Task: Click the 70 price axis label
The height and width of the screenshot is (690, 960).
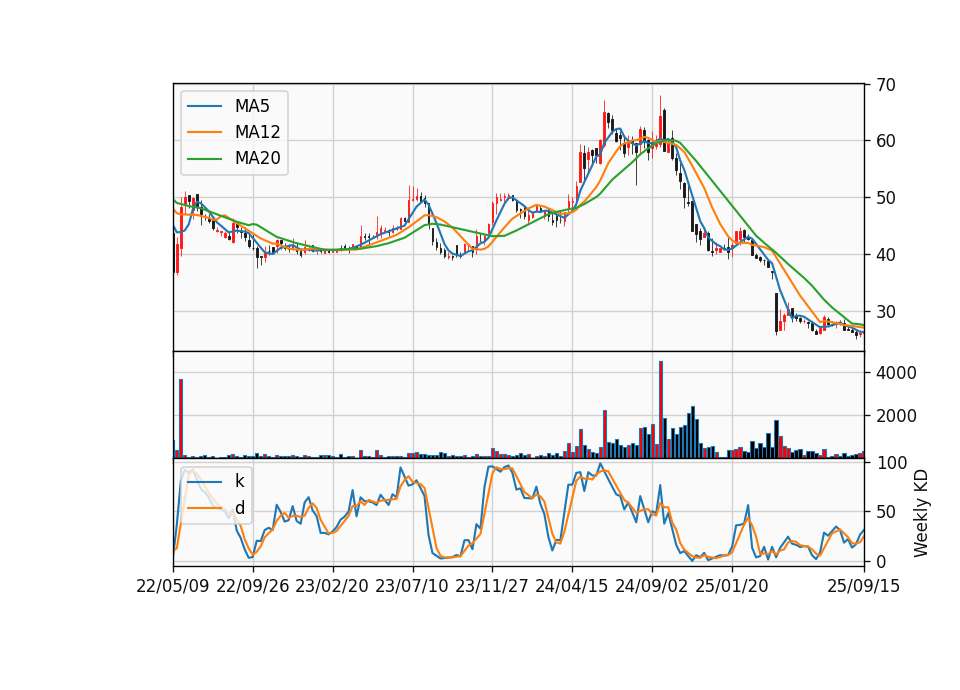Action: click(885, 85)
